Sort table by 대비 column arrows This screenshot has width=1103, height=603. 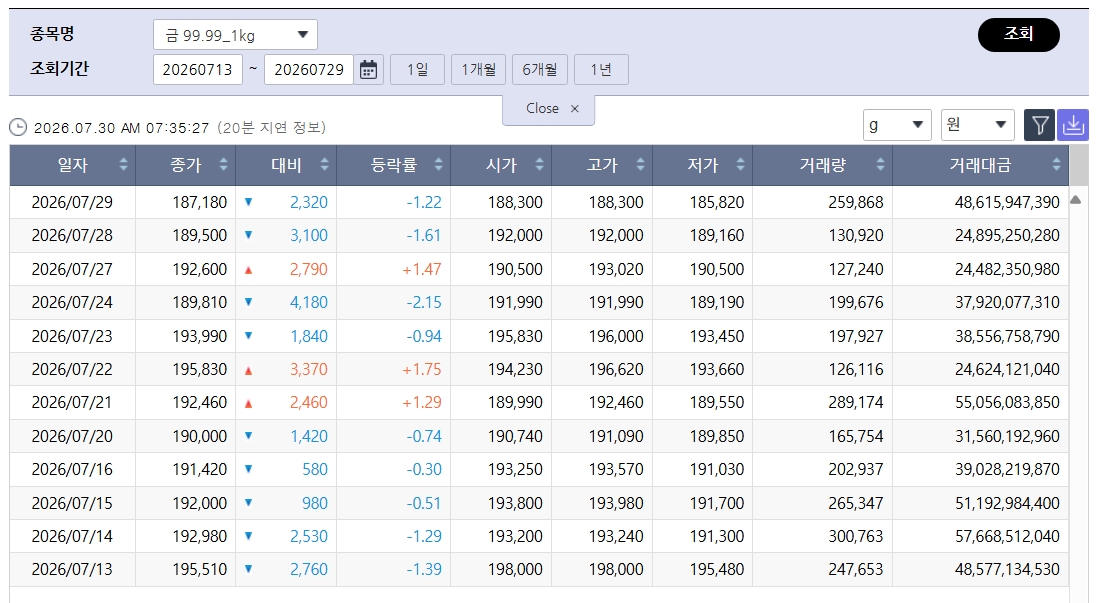(324, 165)
